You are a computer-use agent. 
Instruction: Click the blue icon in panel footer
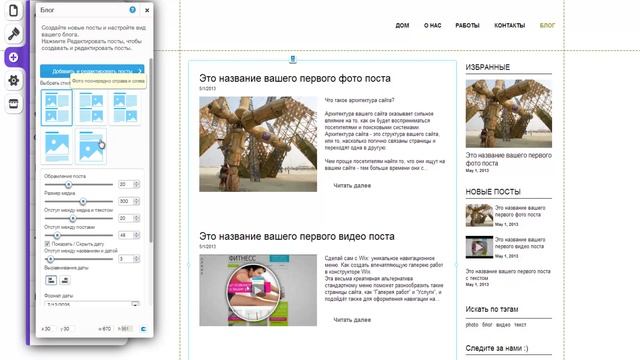pyautogui.click(x=144, y=329)
